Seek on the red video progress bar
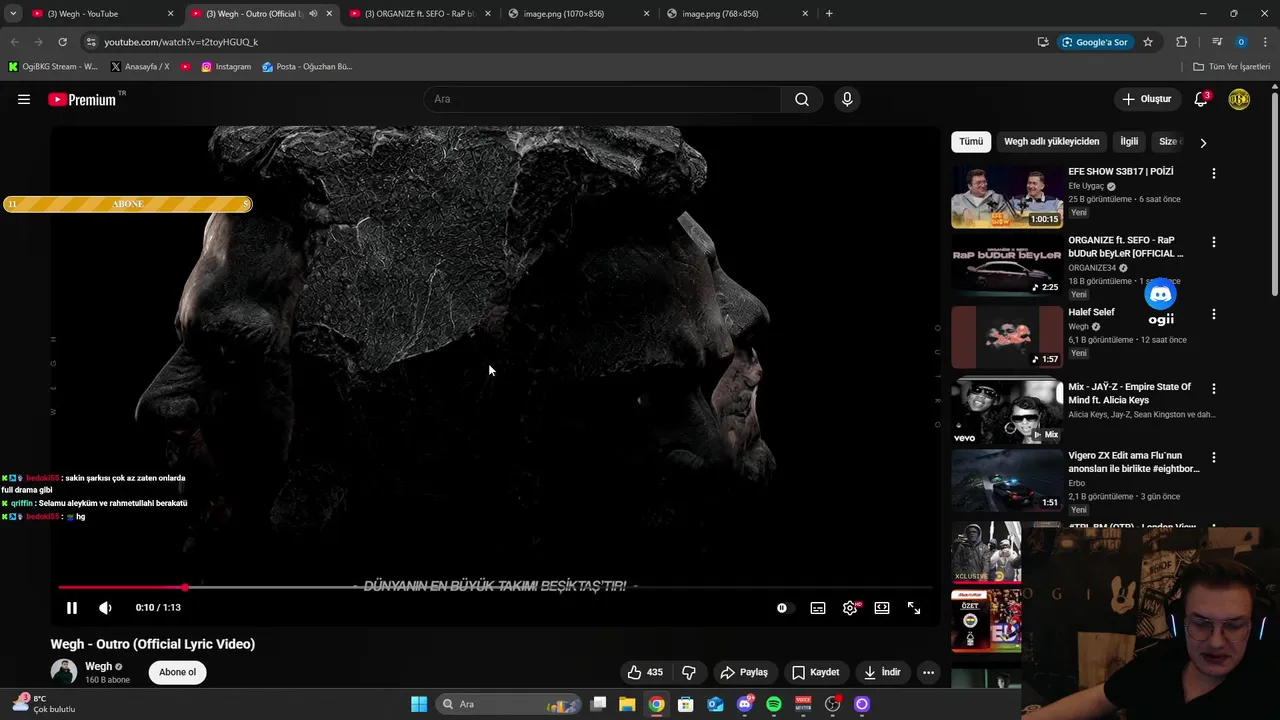The width and height of the screenshot is (1280, 720). [x=495, y=587]
